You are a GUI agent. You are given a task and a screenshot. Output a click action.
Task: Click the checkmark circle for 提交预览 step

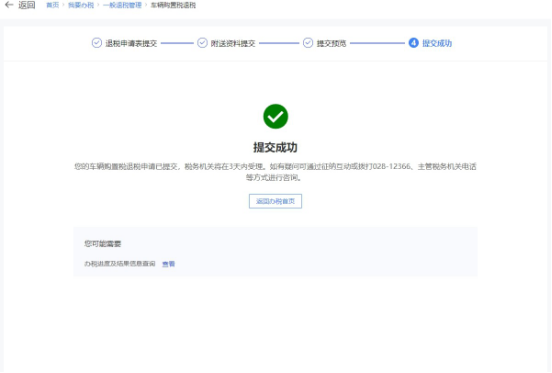click(x=308, y=43)
